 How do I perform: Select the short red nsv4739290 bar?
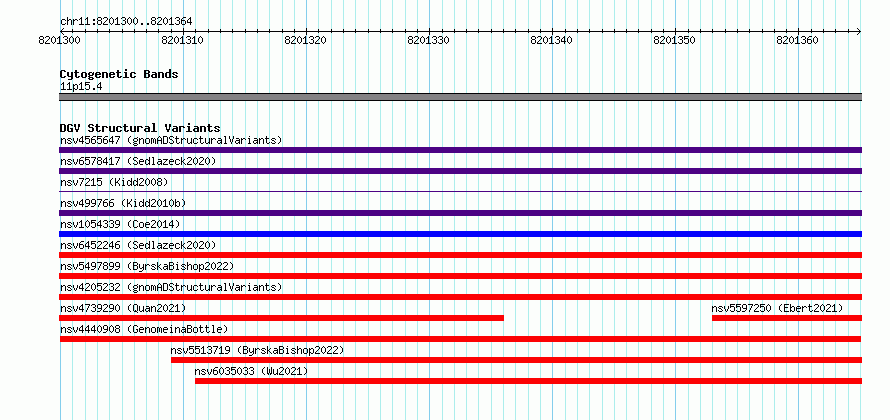(282, 318)
